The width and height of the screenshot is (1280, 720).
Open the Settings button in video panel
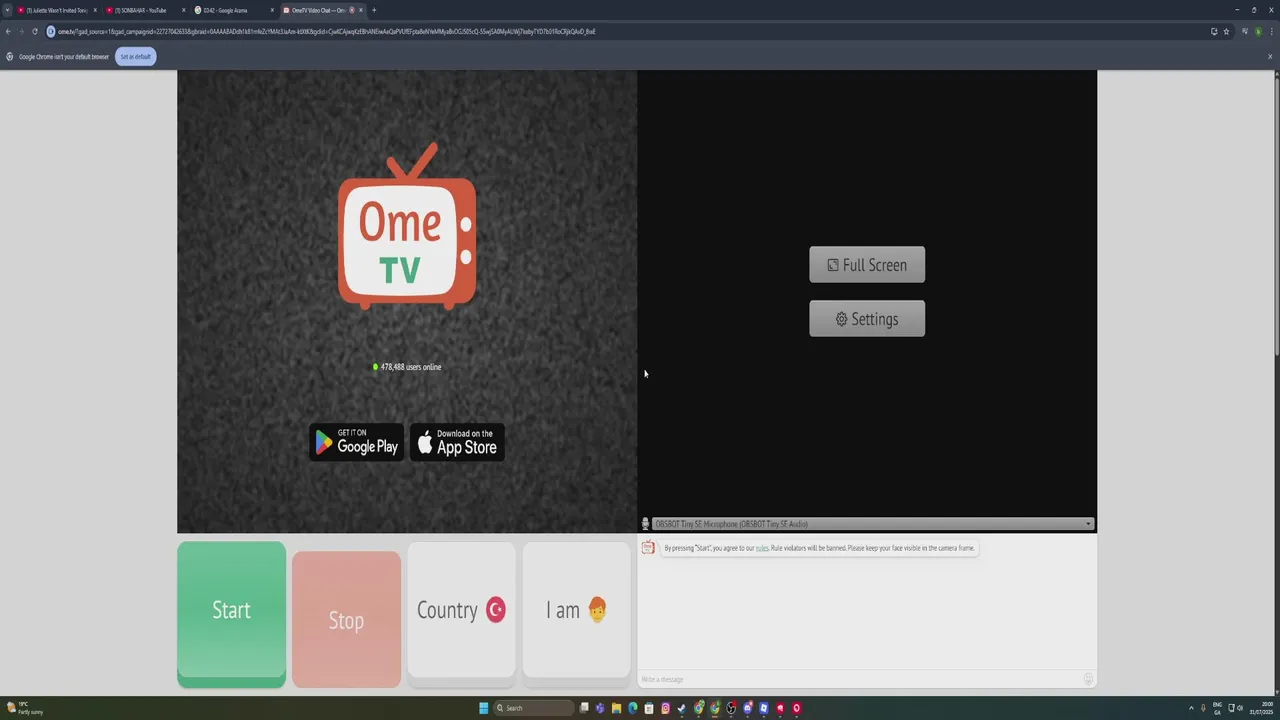click(867, 319)
